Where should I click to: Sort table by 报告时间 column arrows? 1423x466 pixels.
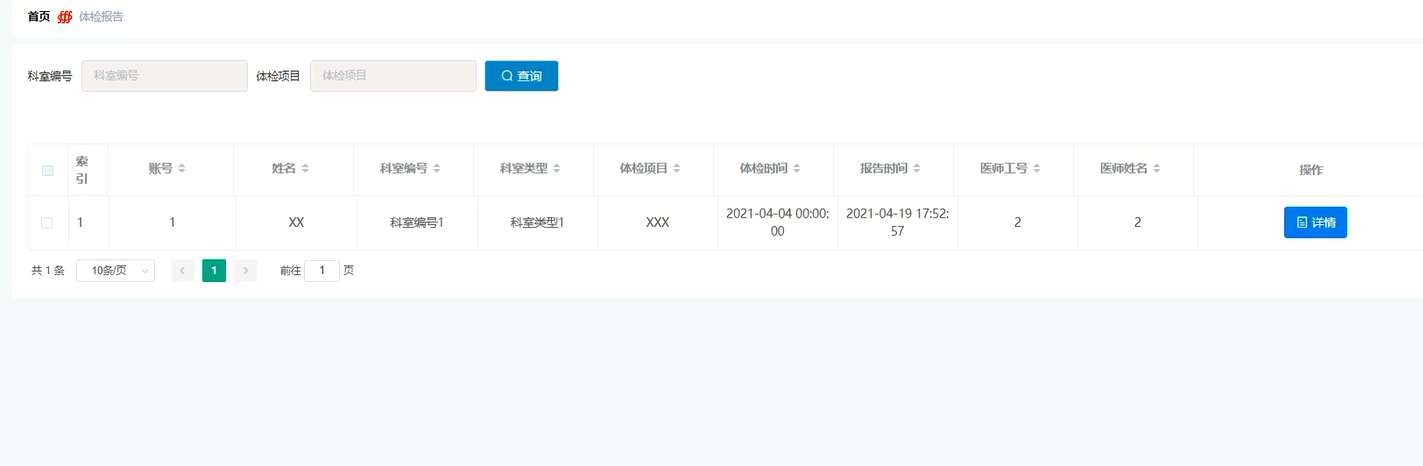[917, 169]
